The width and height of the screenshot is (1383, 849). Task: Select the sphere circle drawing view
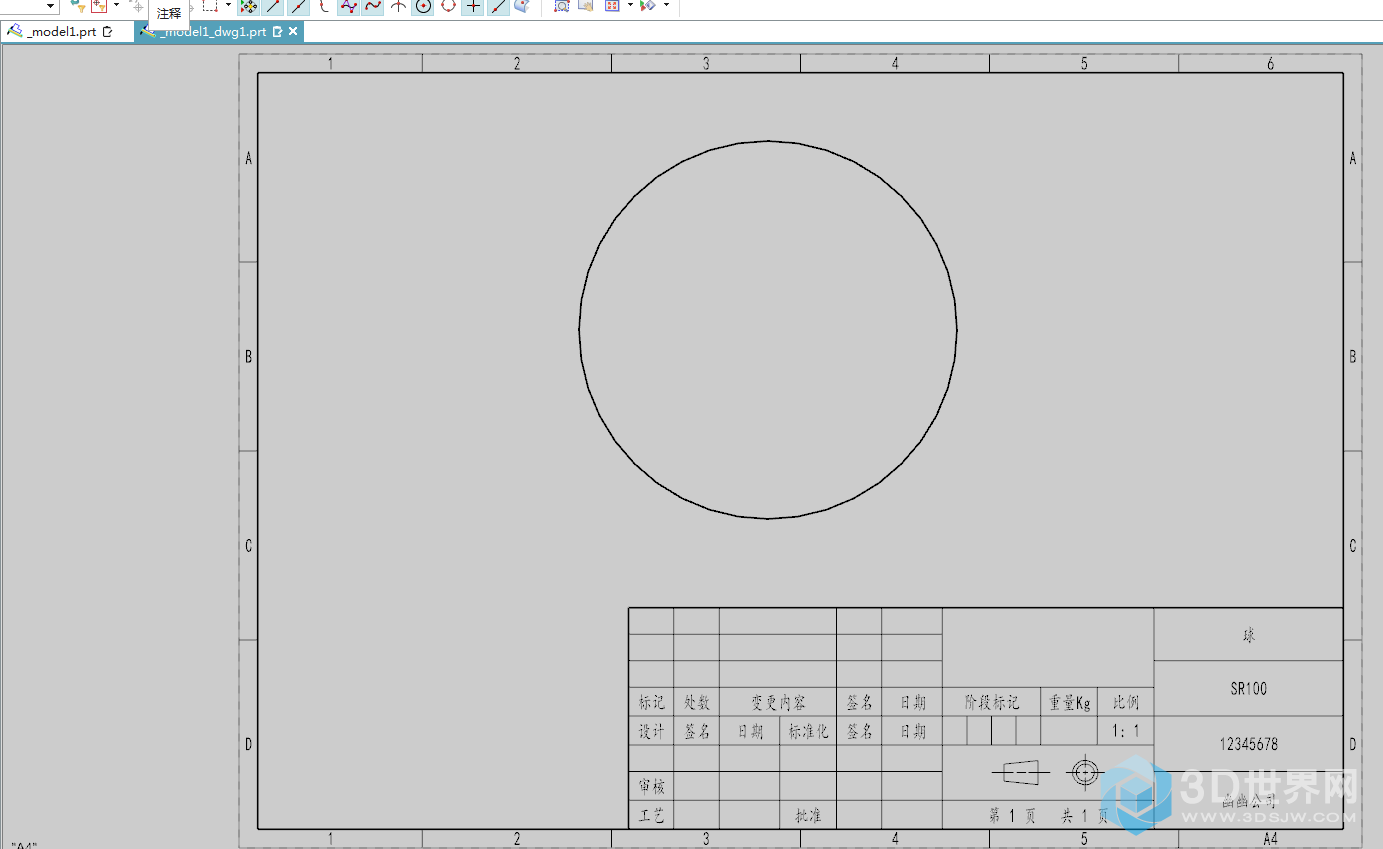click(x=768, y=330)
